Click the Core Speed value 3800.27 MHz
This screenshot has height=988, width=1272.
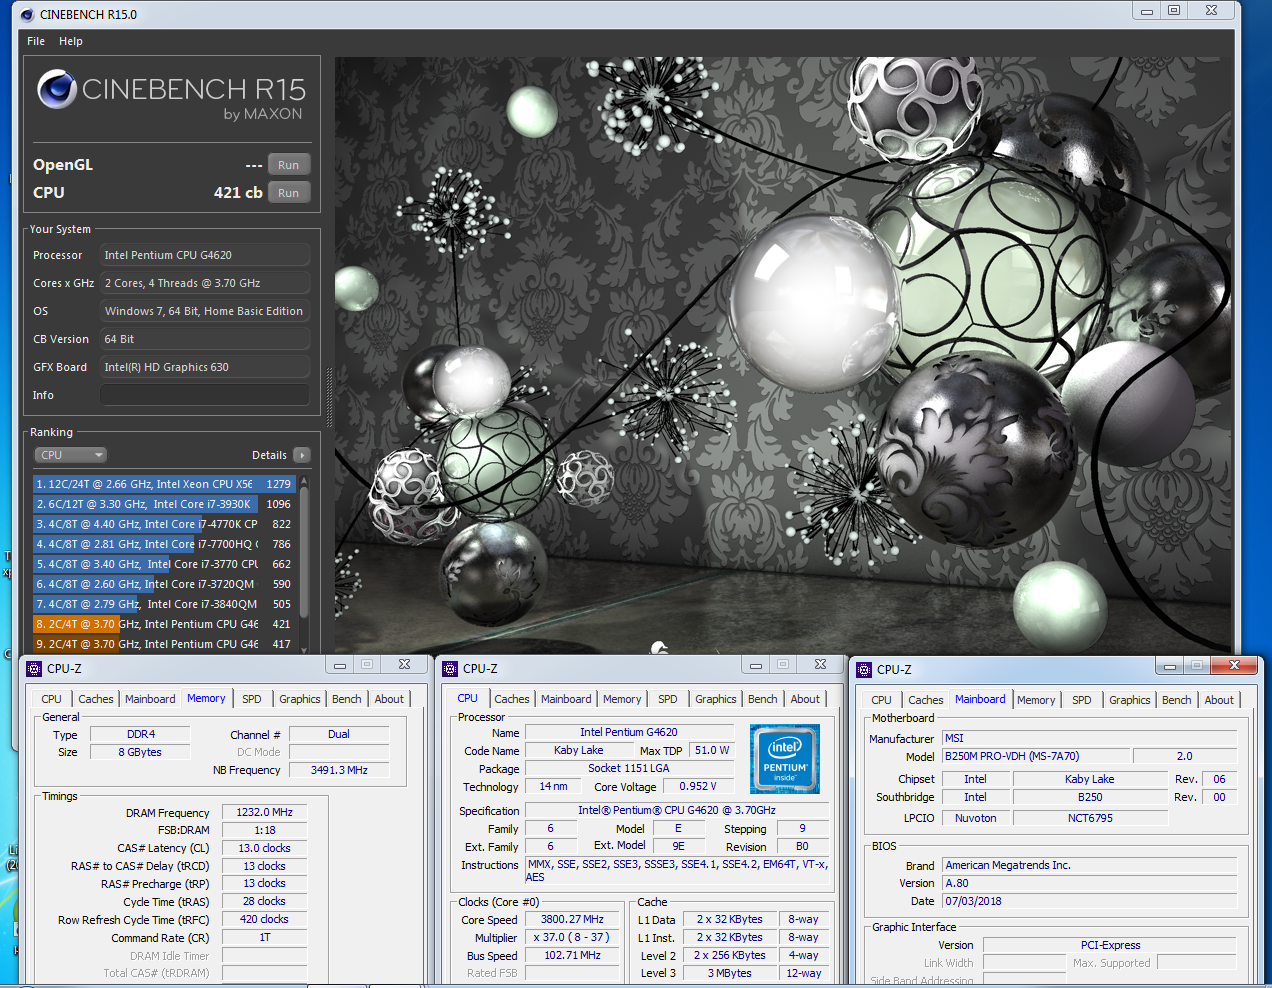(x=572, y=920)
